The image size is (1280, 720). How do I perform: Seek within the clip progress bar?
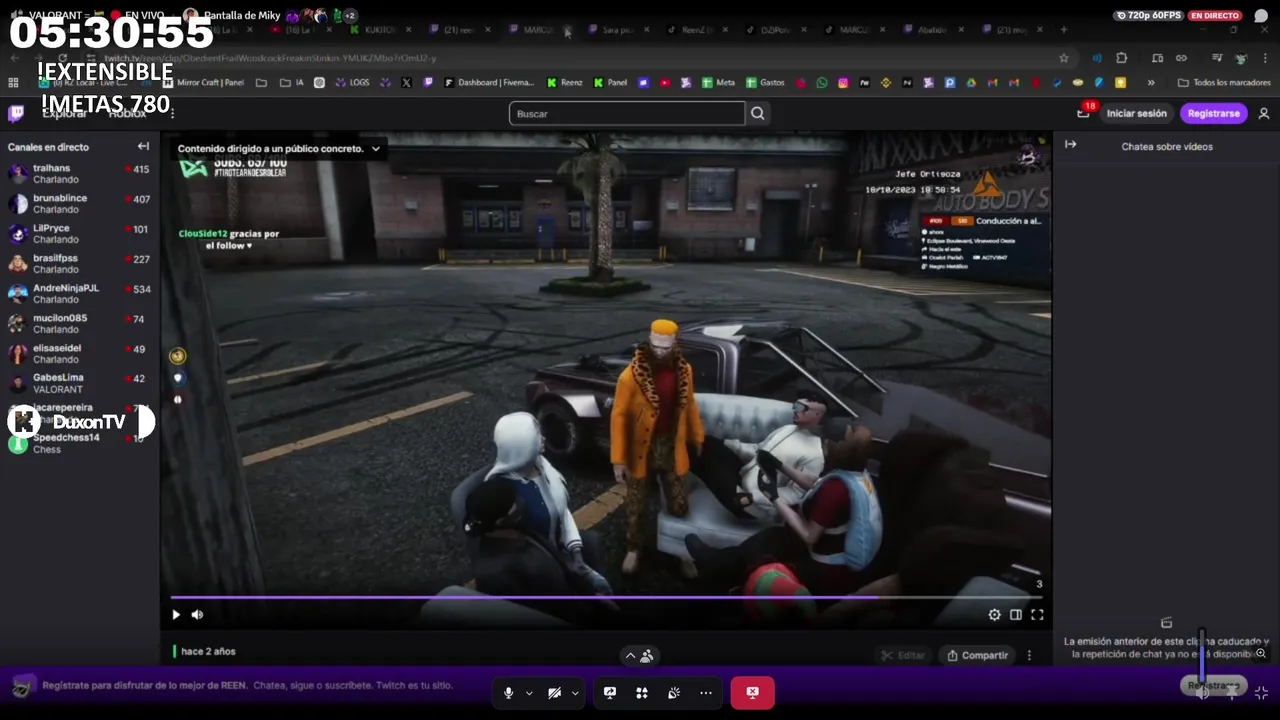tap(606, 598)
